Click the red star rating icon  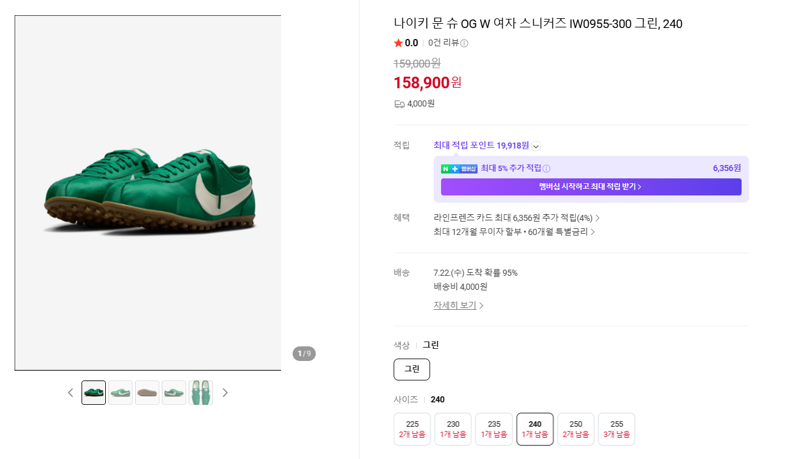398,43
